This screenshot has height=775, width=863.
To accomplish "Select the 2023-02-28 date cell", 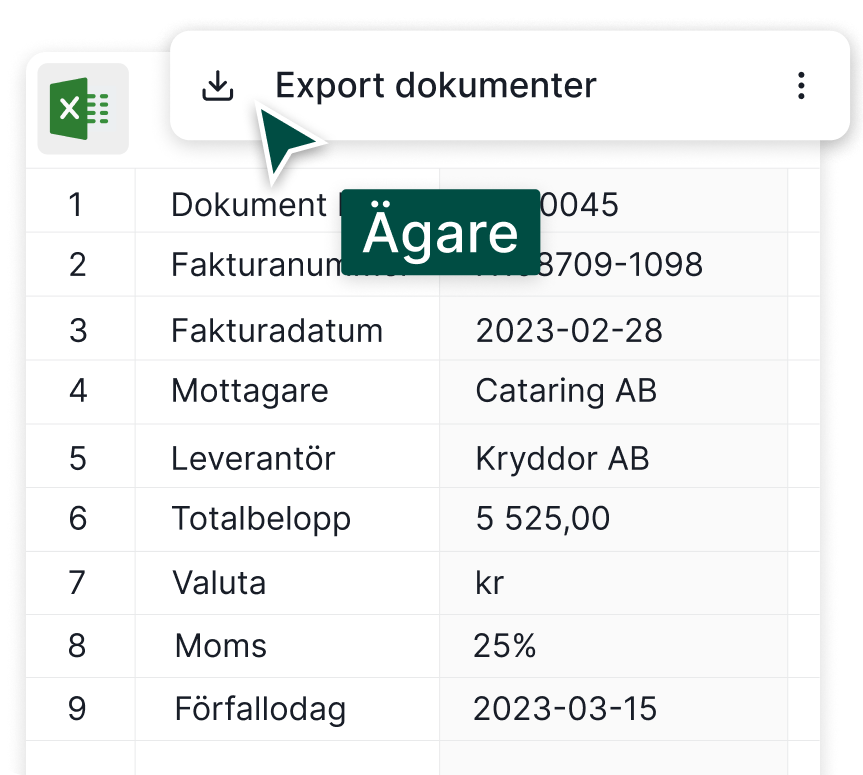I will 568,331.
